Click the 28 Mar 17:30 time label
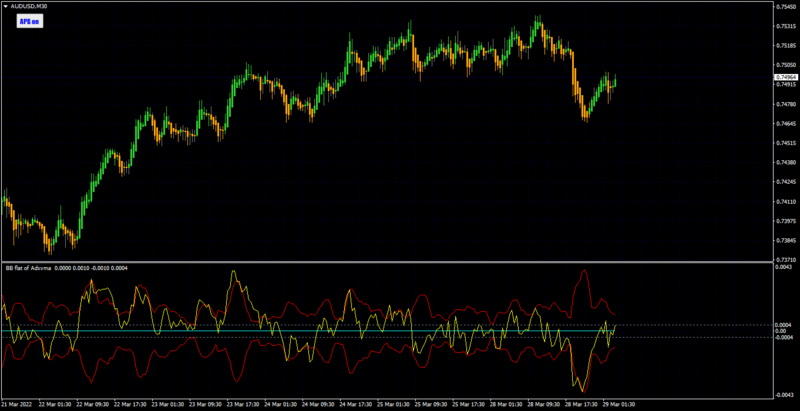 [x=581, y=403]
